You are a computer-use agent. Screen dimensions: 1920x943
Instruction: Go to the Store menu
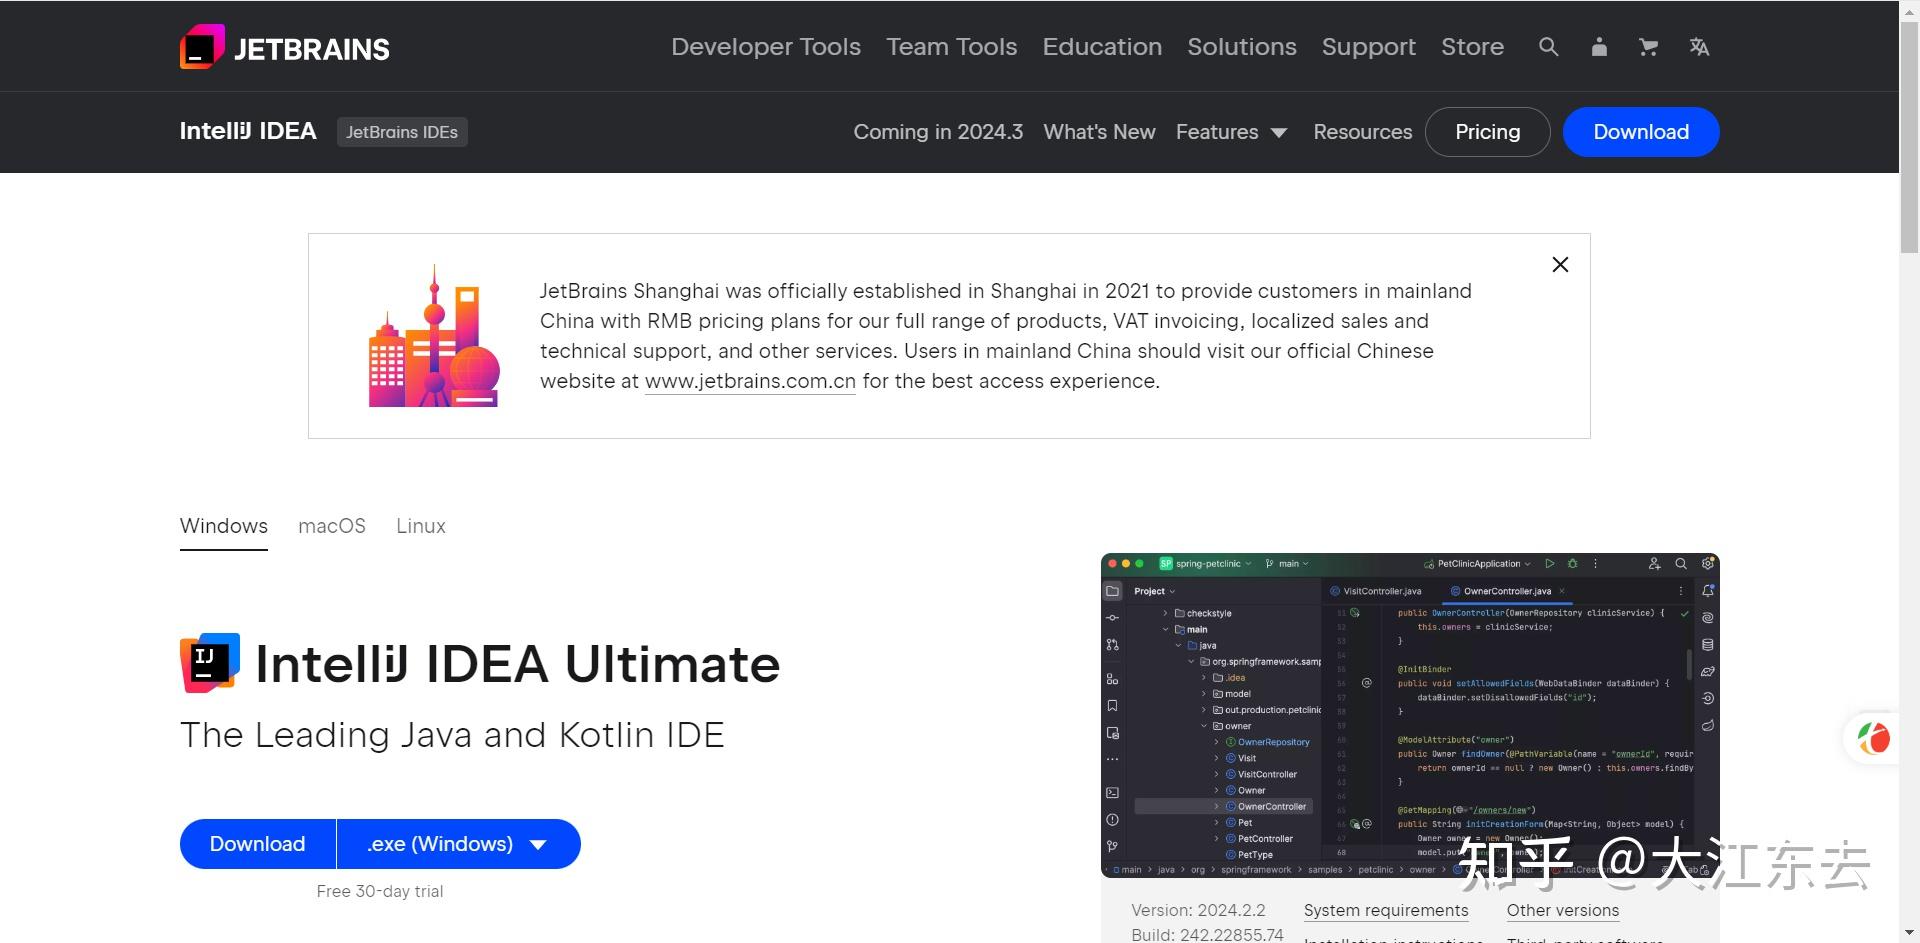tap(1472, 47)
